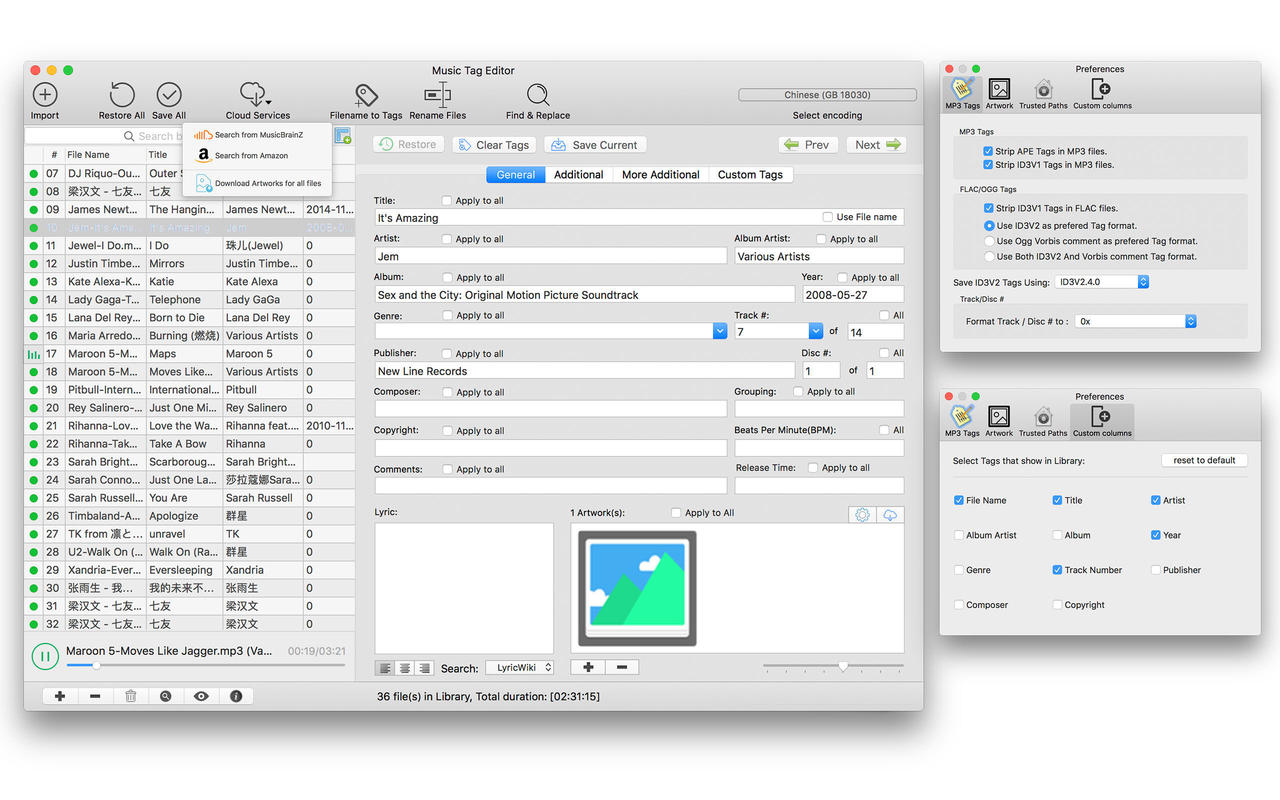Open the Chinese (GB 18030) encoding selector

click(827, 95)
